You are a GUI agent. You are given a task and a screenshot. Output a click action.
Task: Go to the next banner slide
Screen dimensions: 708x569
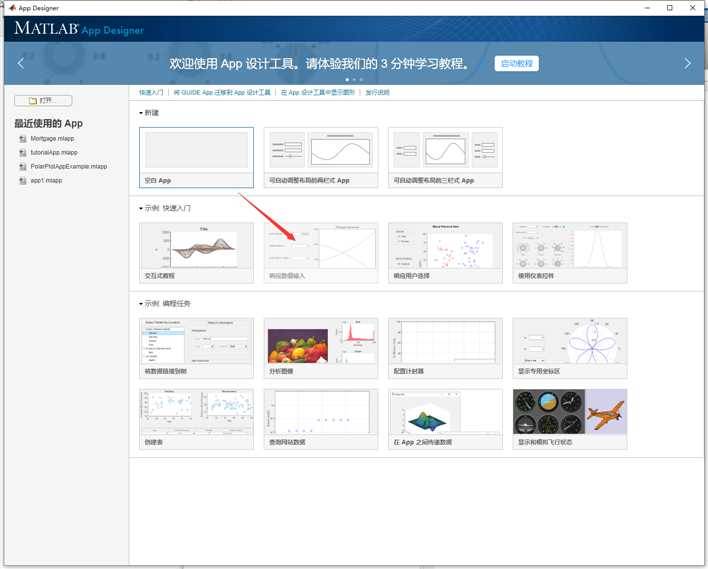tap(687, 63)
